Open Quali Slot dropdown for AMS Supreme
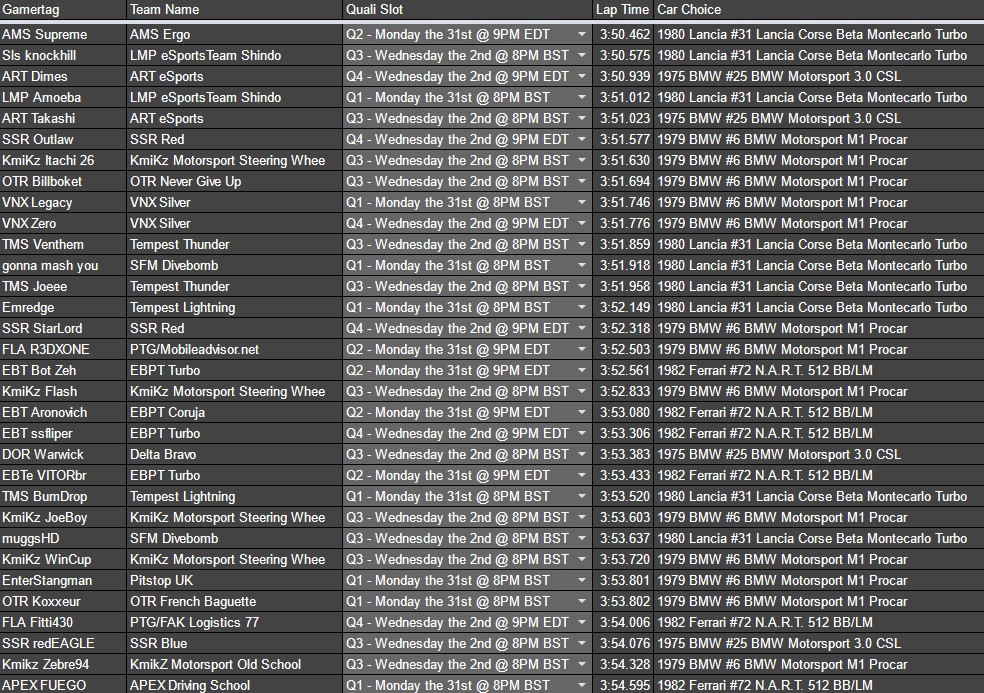Image resolution: width=984 pixels, height=693 pixels. [582, 35]
